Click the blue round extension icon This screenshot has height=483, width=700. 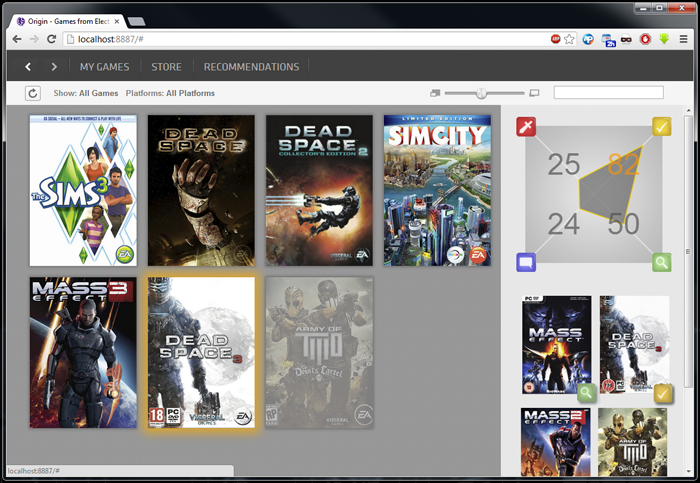(x=588, y=39)
